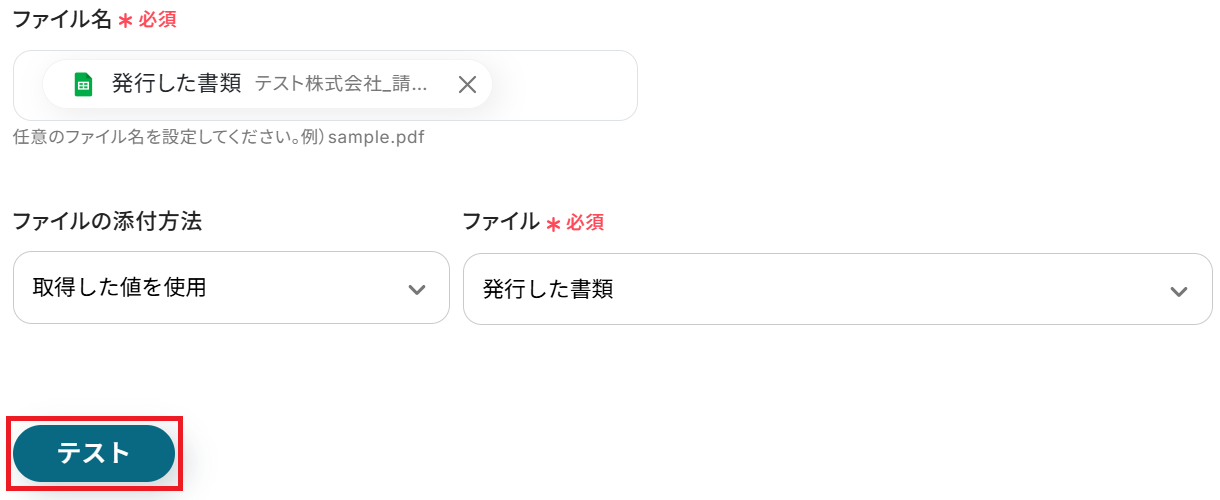The height and width of the screenshot is (500, 1220).
Task: Click red asterisk next to ファイル label
Action: point(553,224)
